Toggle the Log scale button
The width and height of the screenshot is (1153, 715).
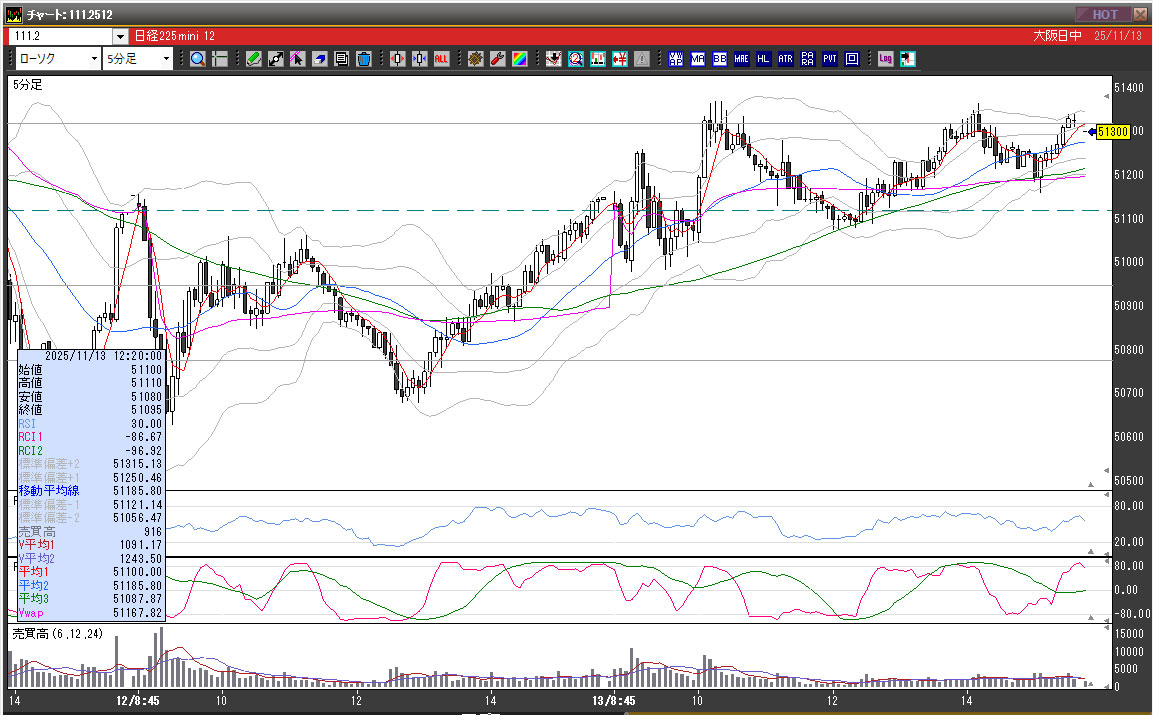(885, 59)
